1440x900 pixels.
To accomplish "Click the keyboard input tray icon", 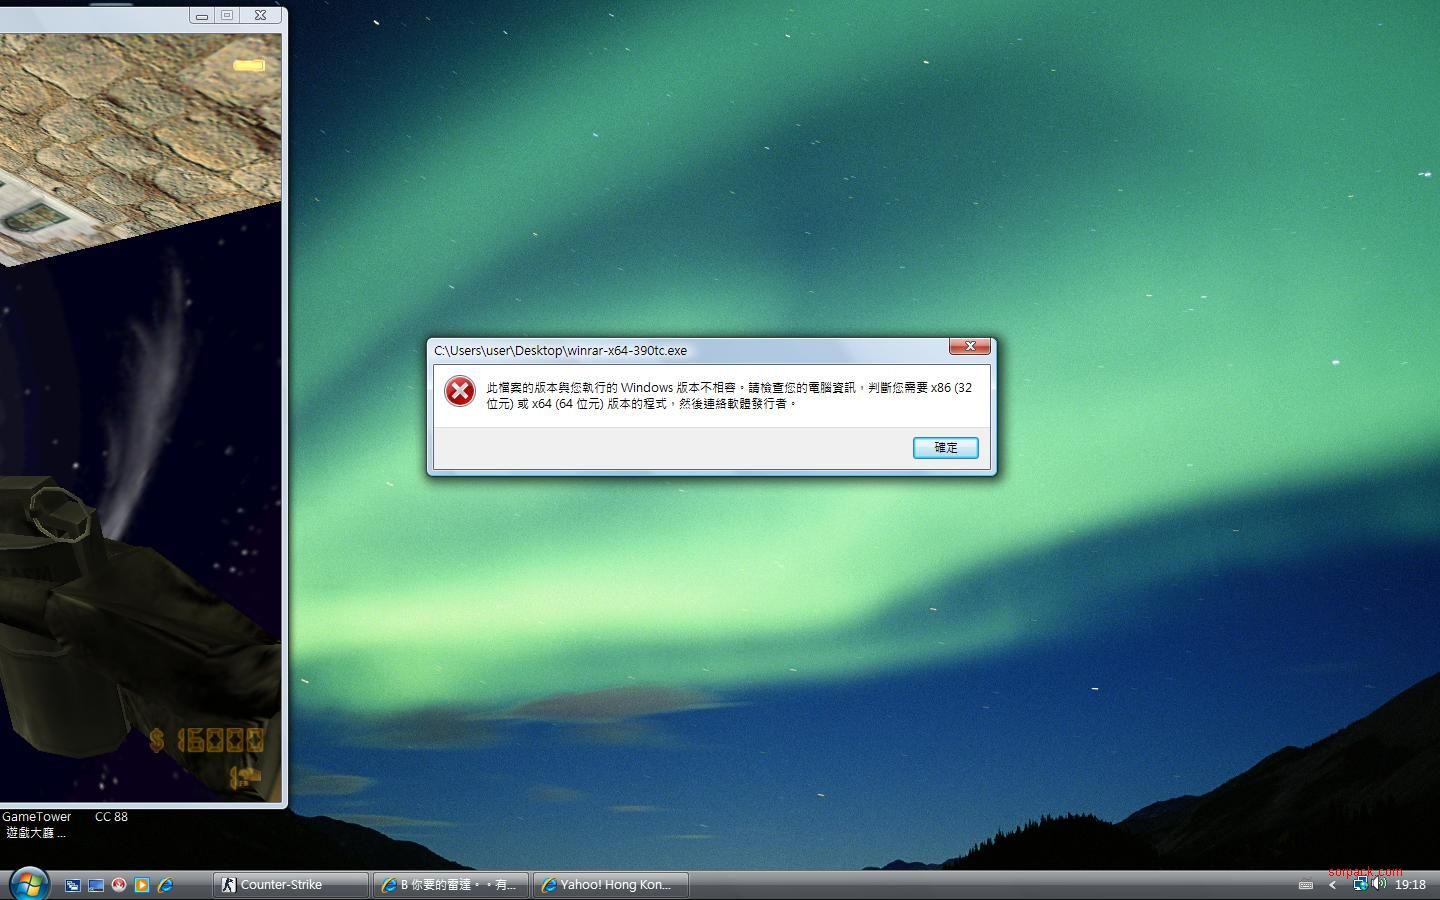I will tap(1305, 885).
